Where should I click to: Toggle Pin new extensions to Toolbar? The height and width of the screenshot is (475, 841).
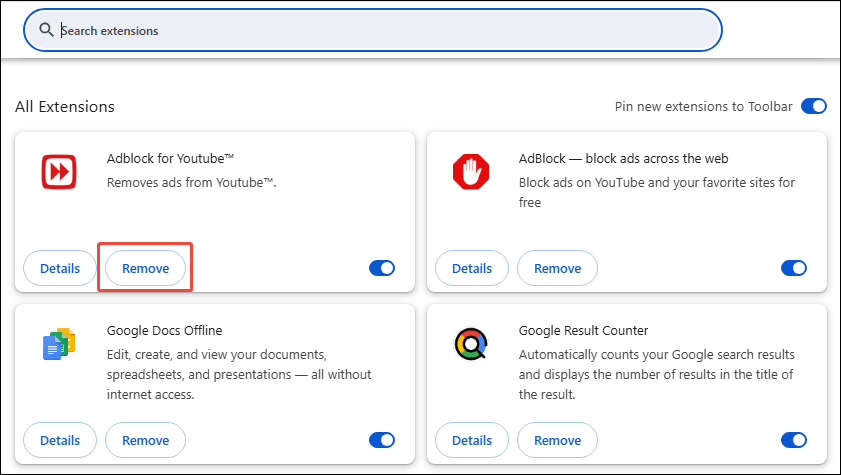click(x=814, y=106)
